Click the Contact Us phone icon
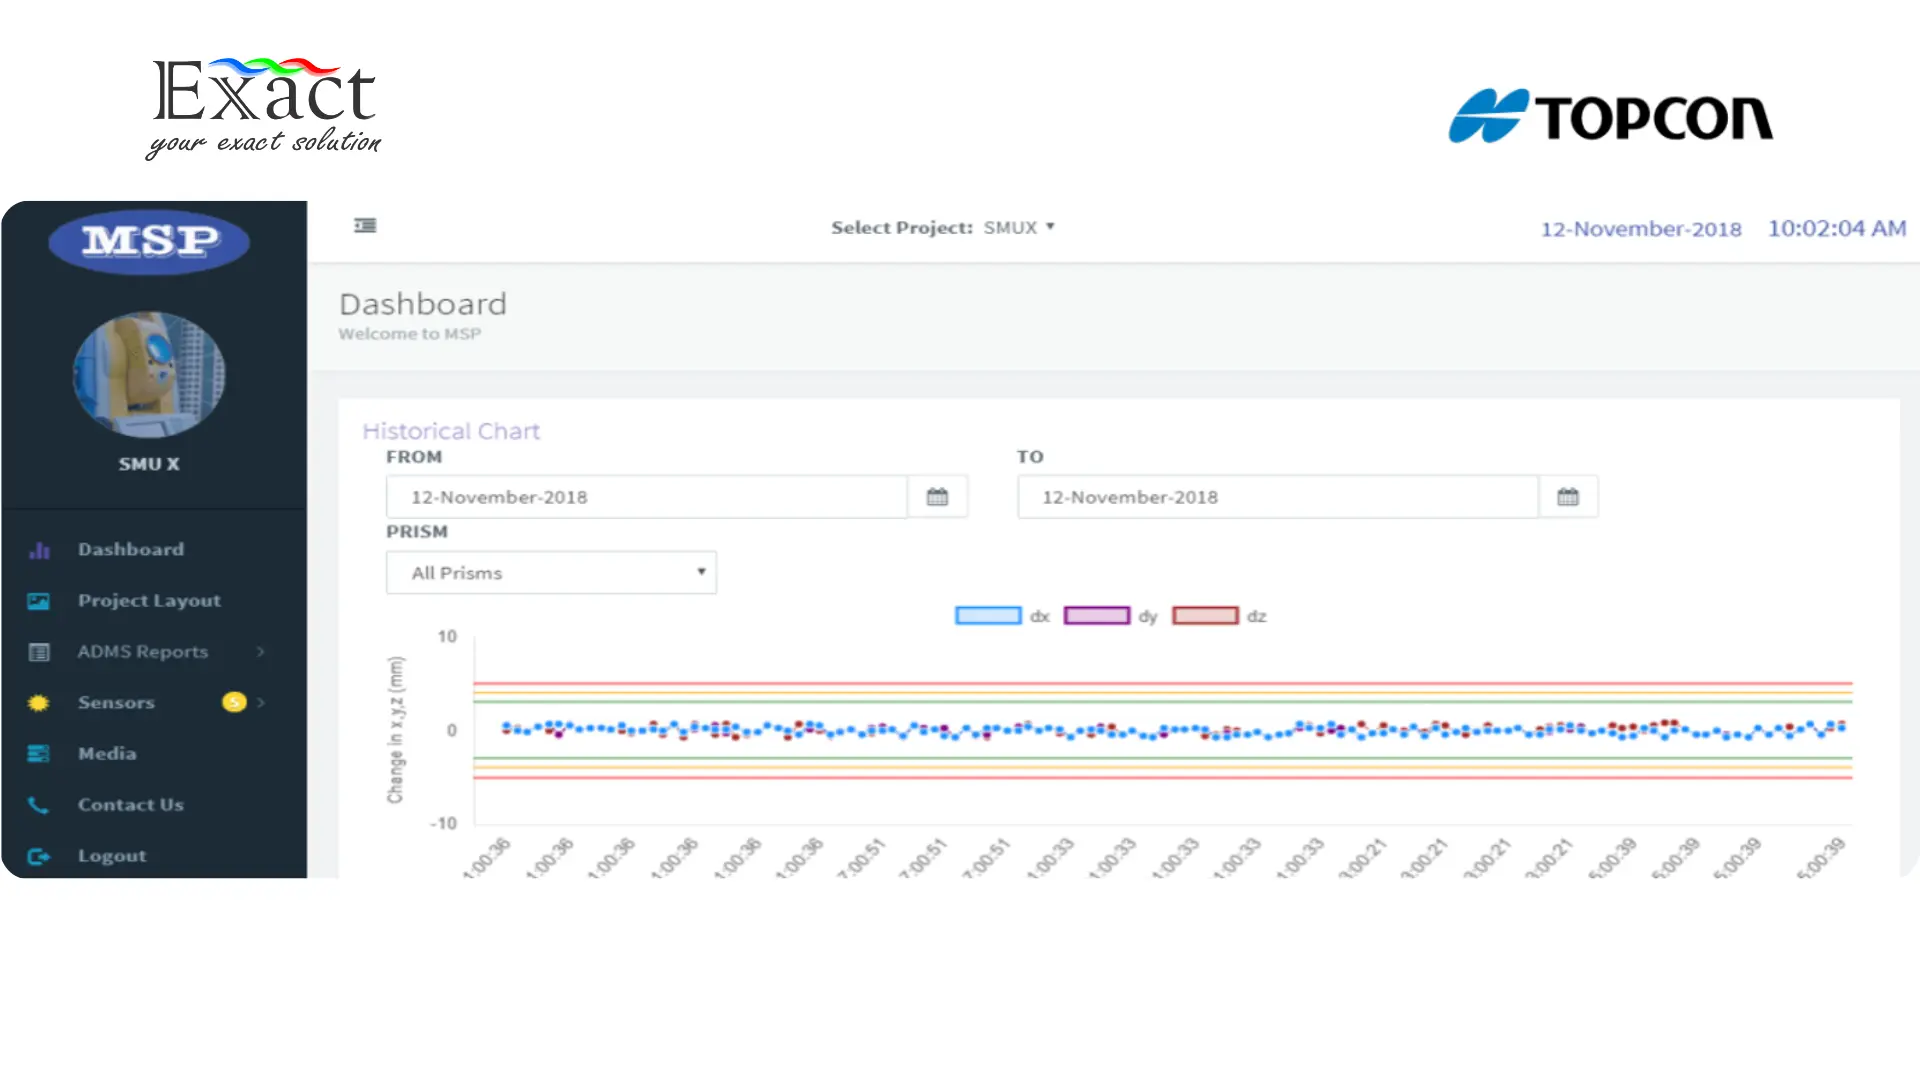The width and height of the screenshot is (1920, 1080). [x=39, y=805]
